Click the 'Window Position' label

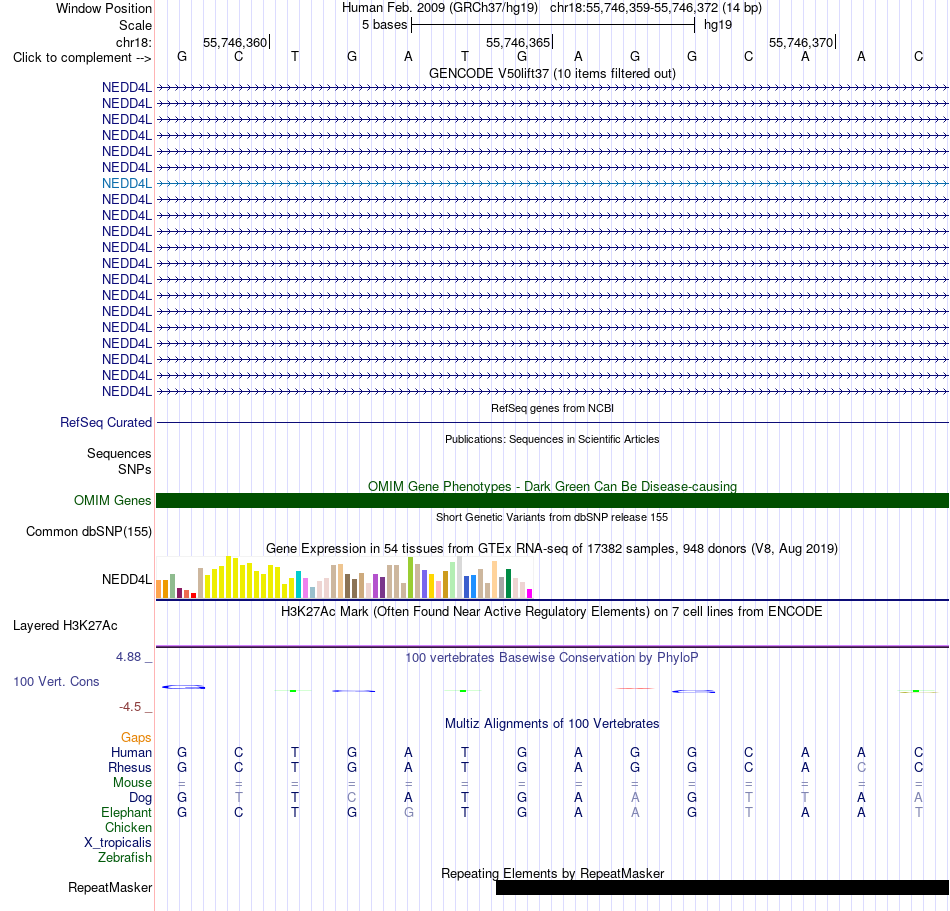104,8
